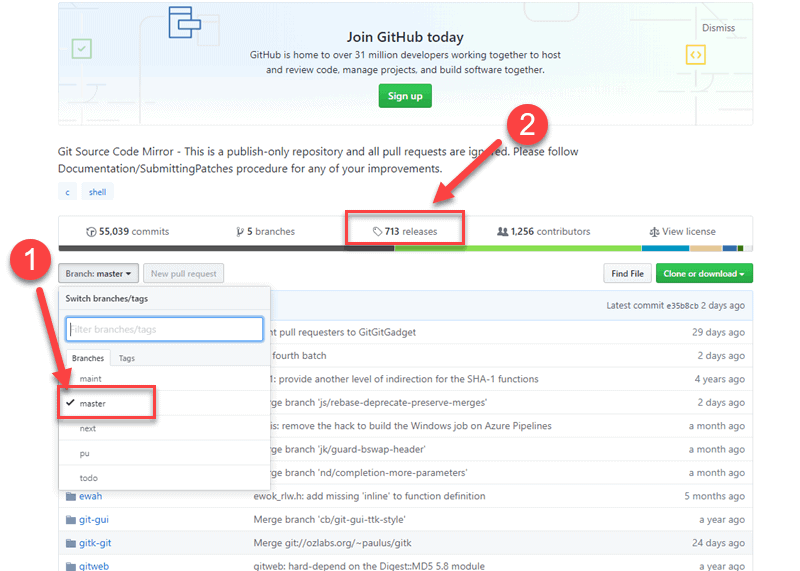Screen dimensions: 800x571
Task: Click the blue segment of language bar
Action: tap(665, 249)
